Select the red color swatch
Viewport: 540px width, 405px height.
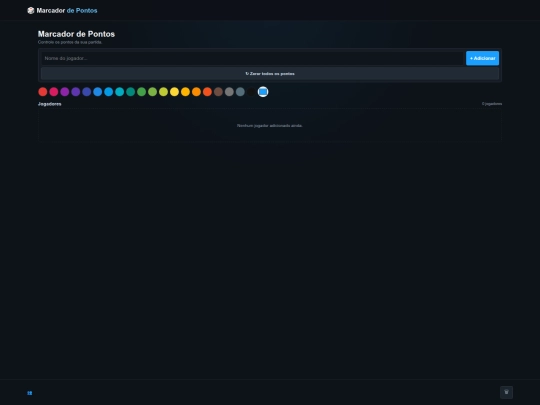[43, 92]
